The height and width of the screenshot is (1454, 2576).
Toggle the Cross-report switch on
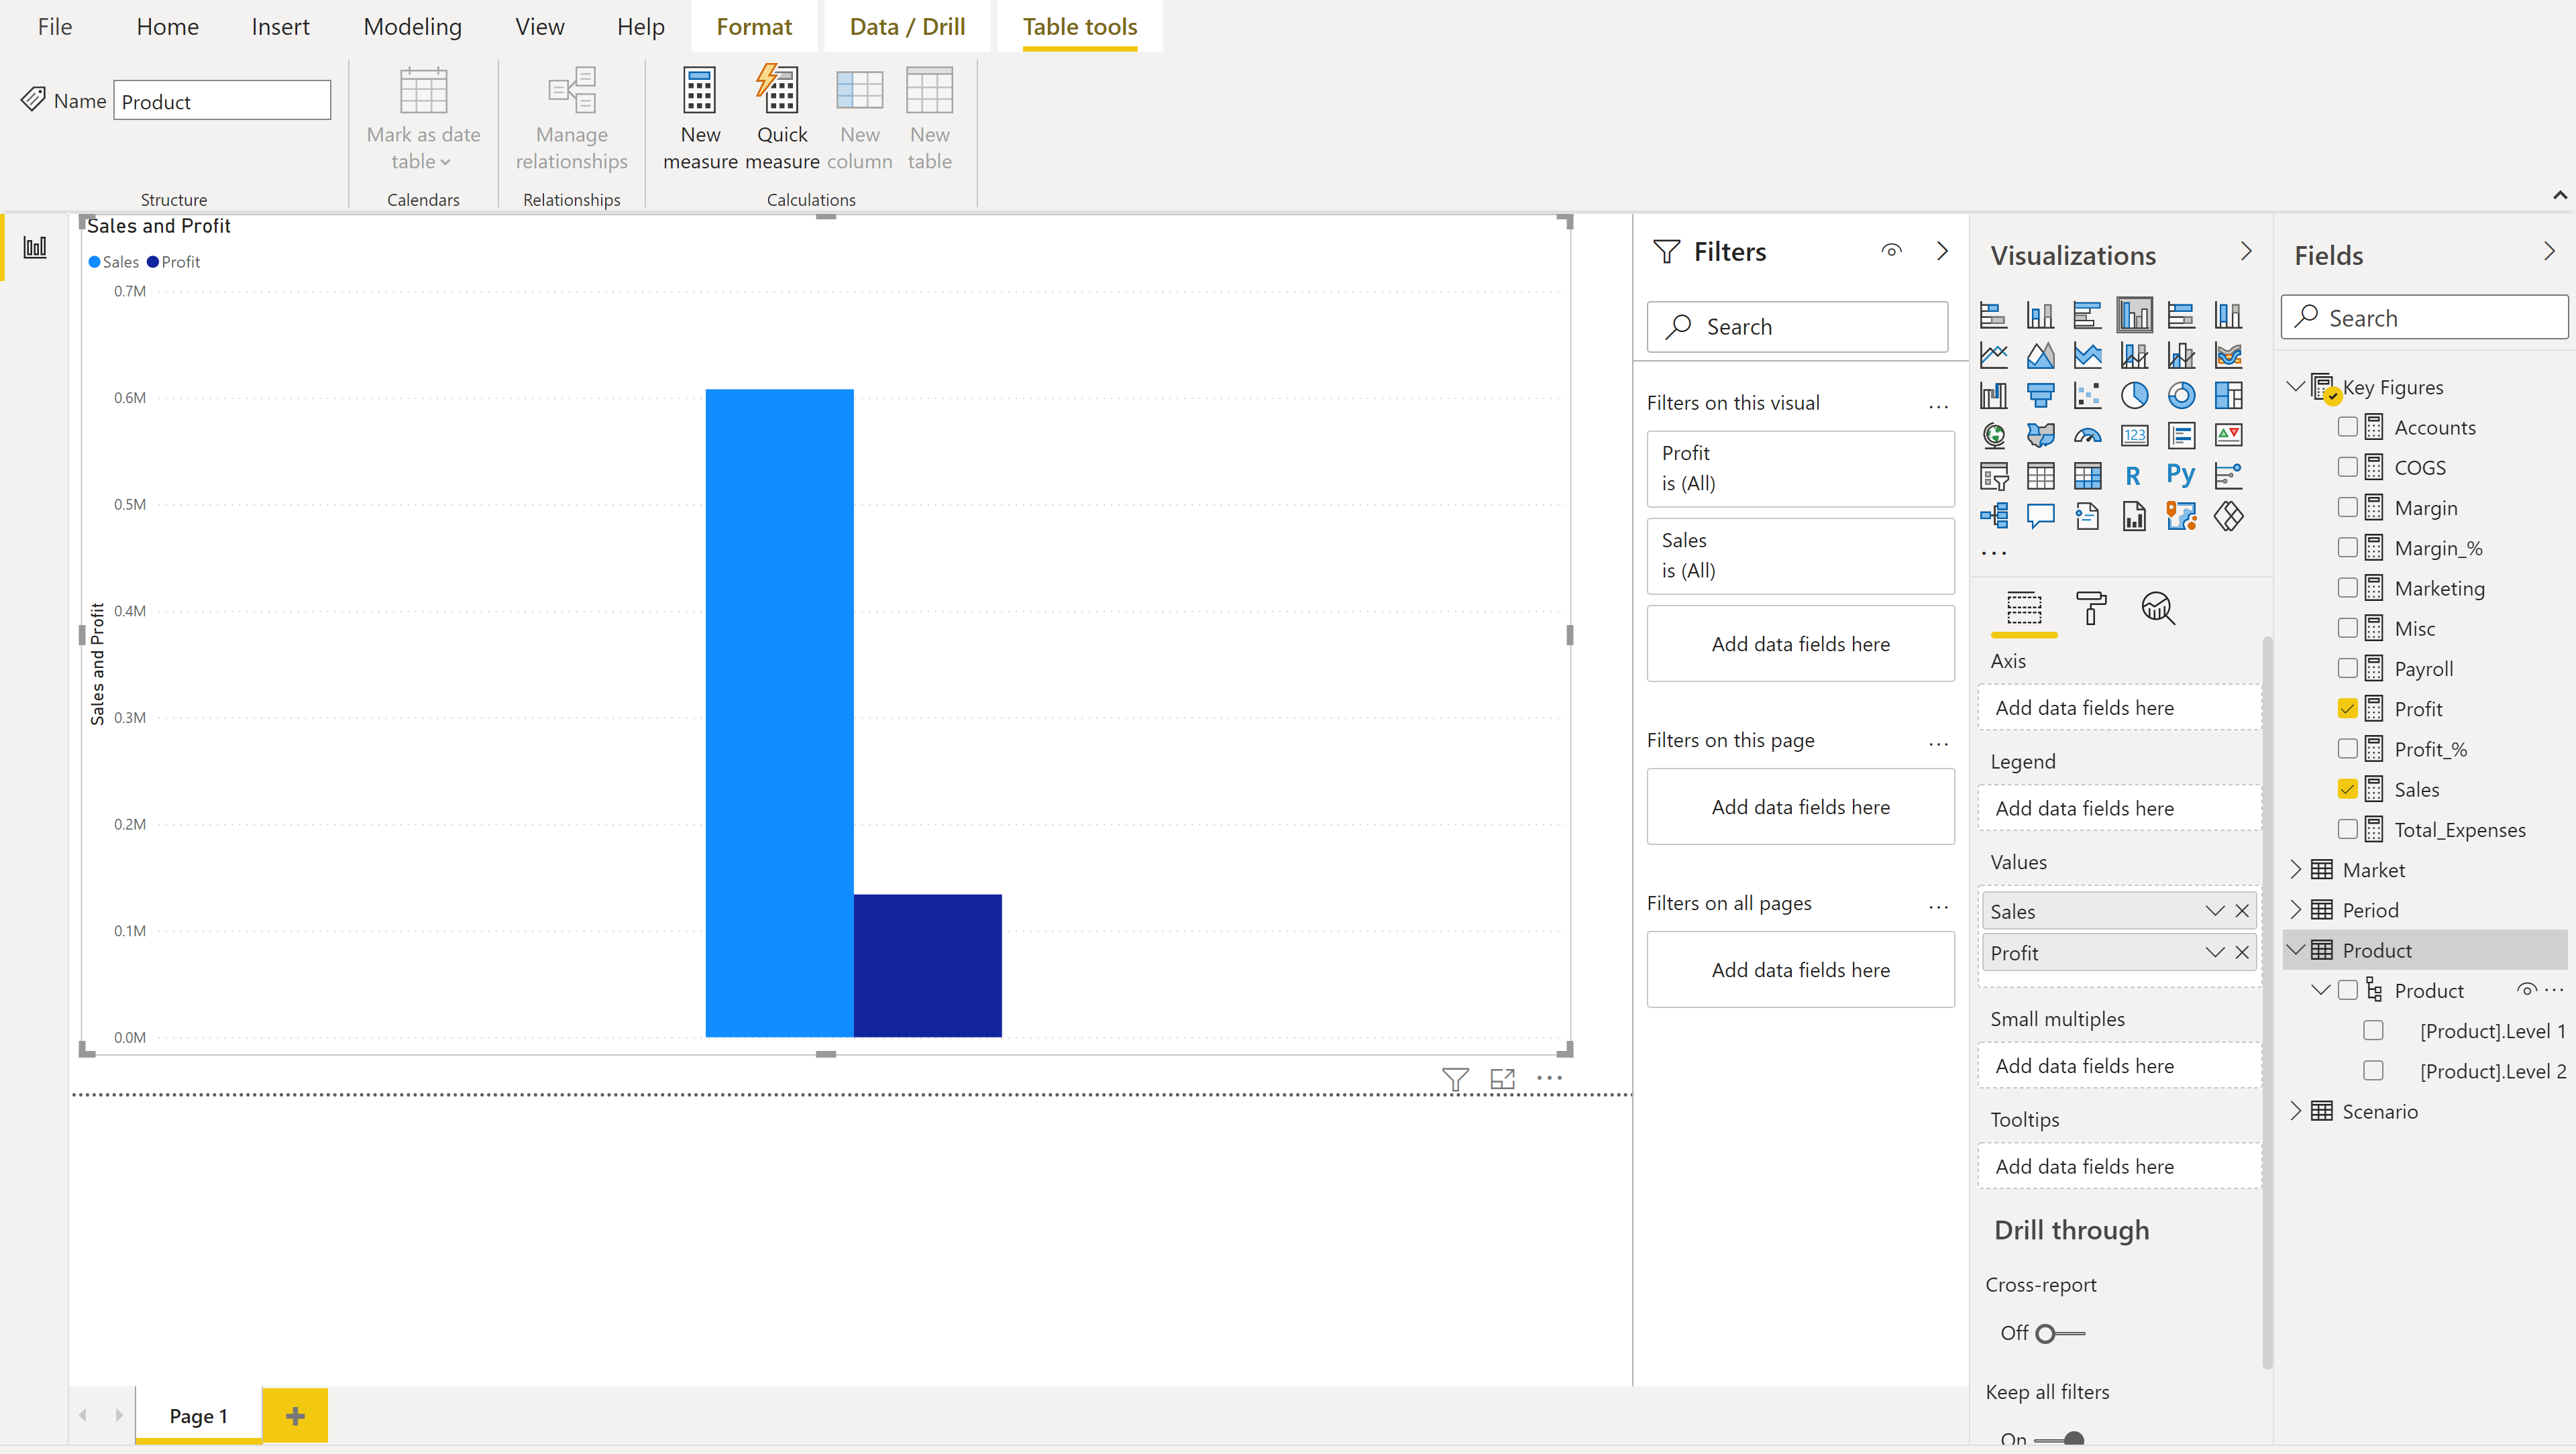coord(2060,1333)
